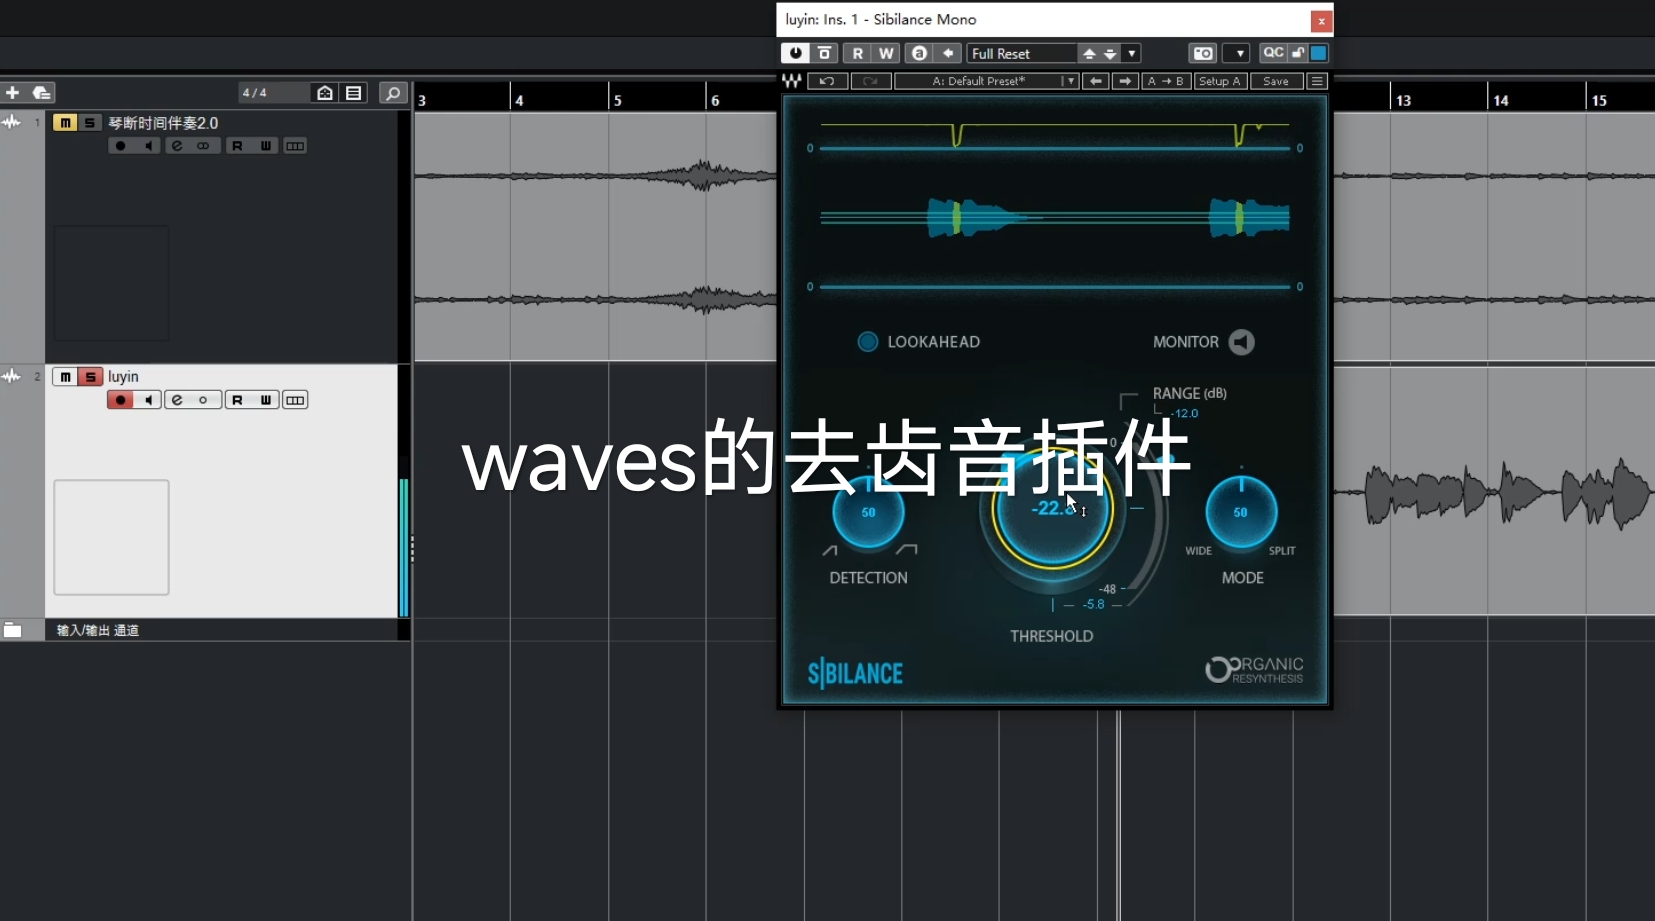
Task: Load next program with down arrow
Action: (x=1110, y=53)
